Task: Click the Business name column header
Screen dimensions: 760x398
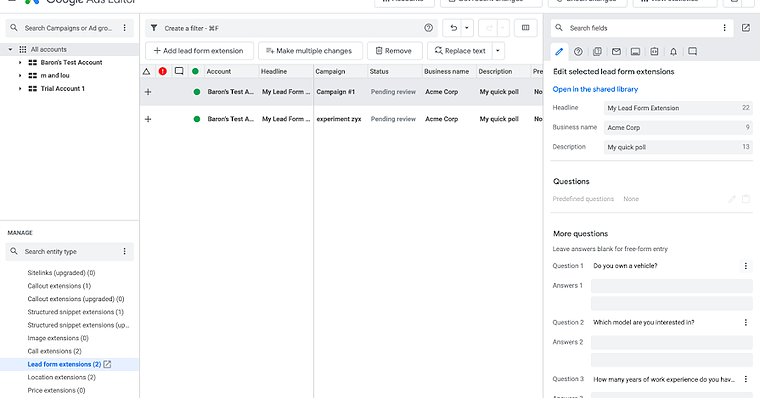Action: (446, 71)
